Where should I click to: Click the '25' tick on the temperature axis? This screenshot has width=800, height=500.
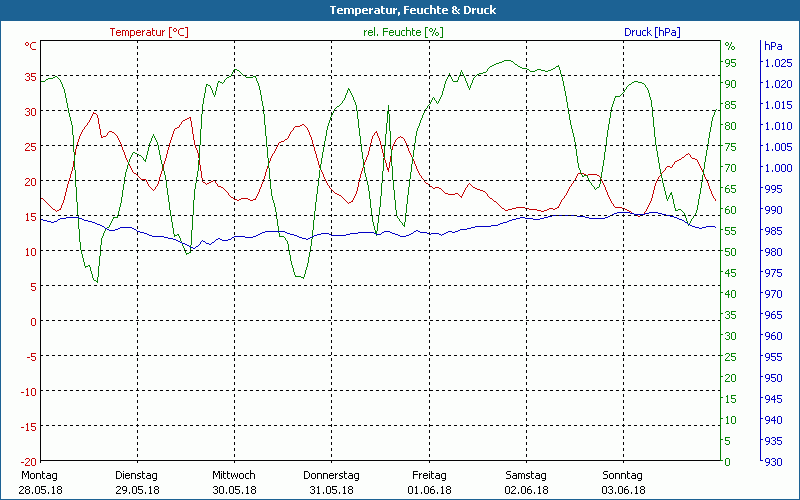[31, 147]
